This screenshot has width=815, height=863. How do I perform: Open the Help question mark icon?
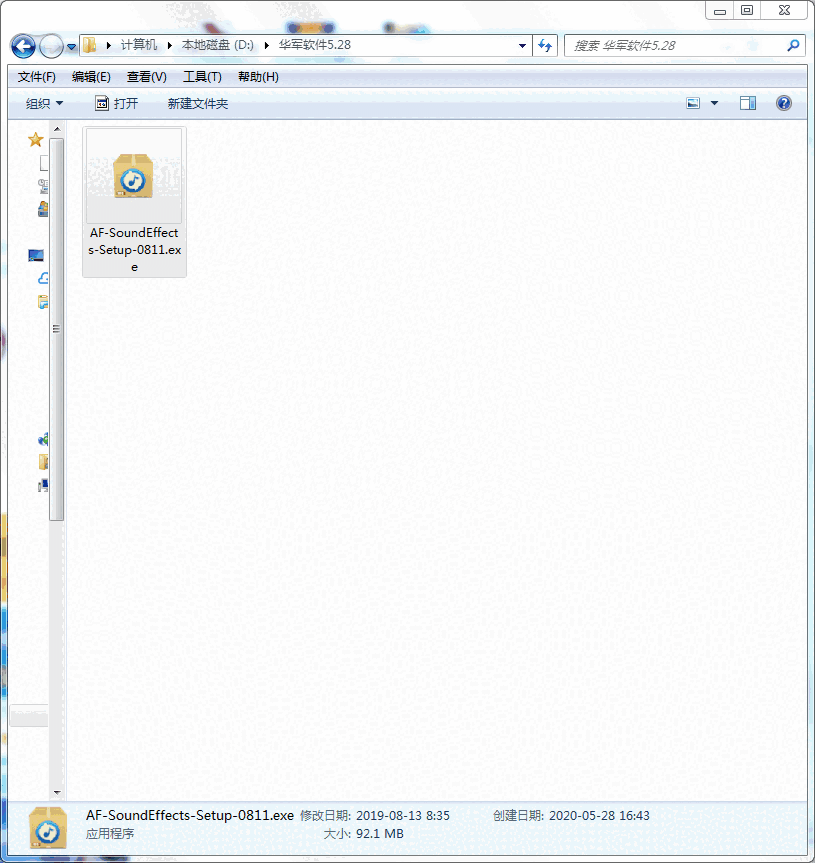point(784,103)
